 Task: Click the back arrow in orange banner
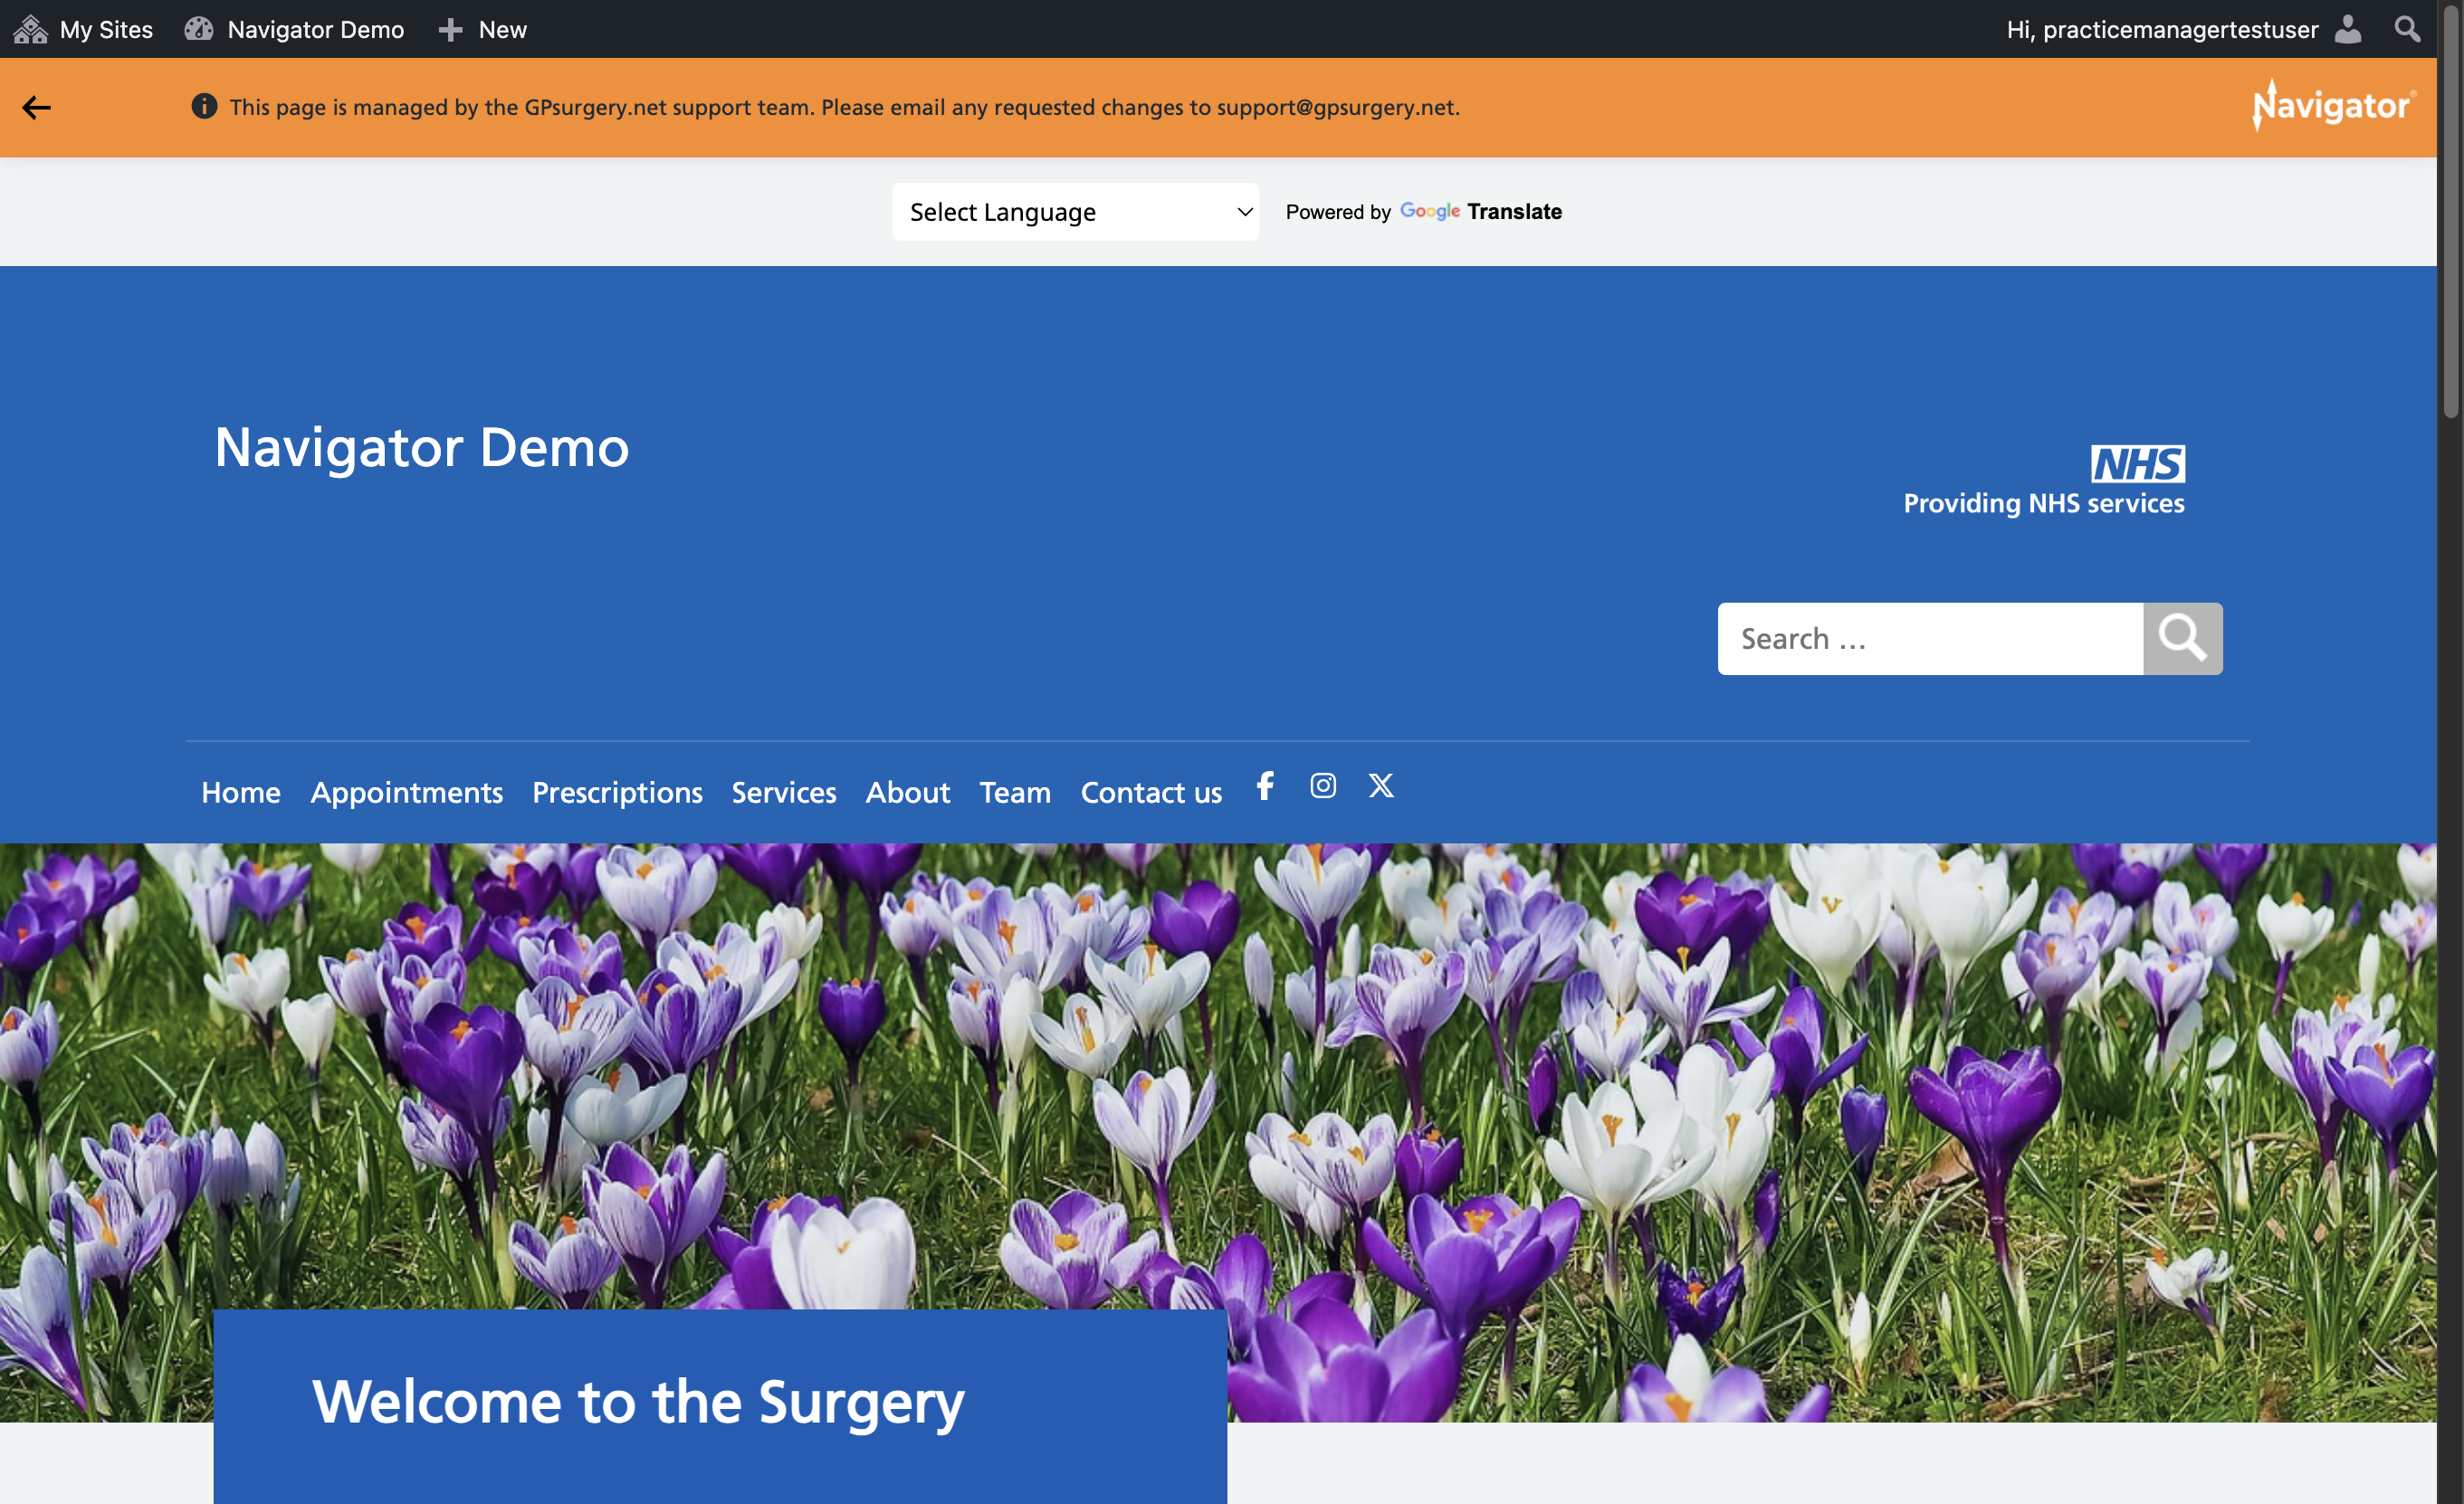point(36,107)
